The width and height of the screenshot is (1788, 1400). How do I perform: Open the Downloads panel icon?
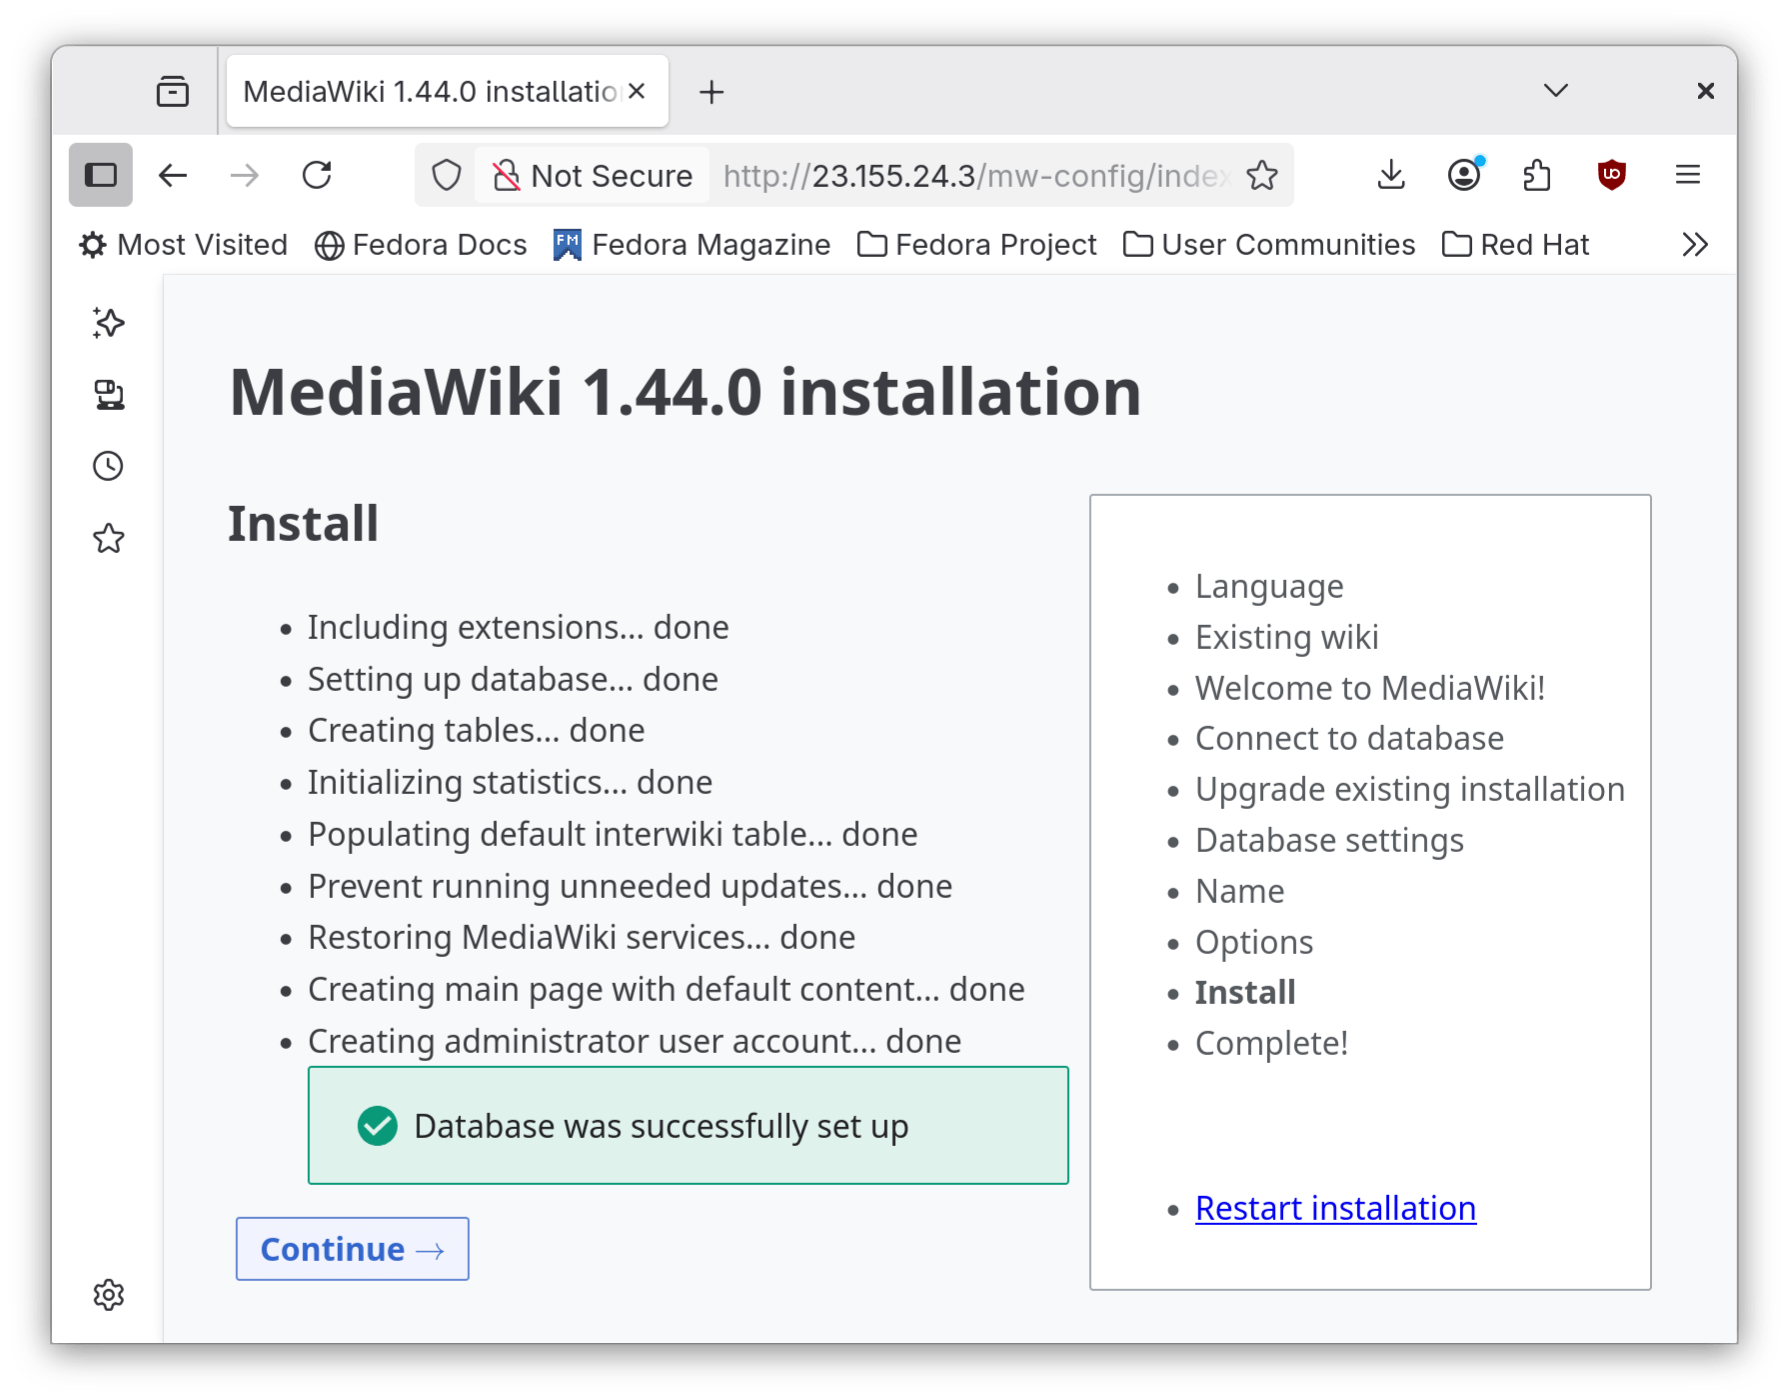tap(1390, 175)
